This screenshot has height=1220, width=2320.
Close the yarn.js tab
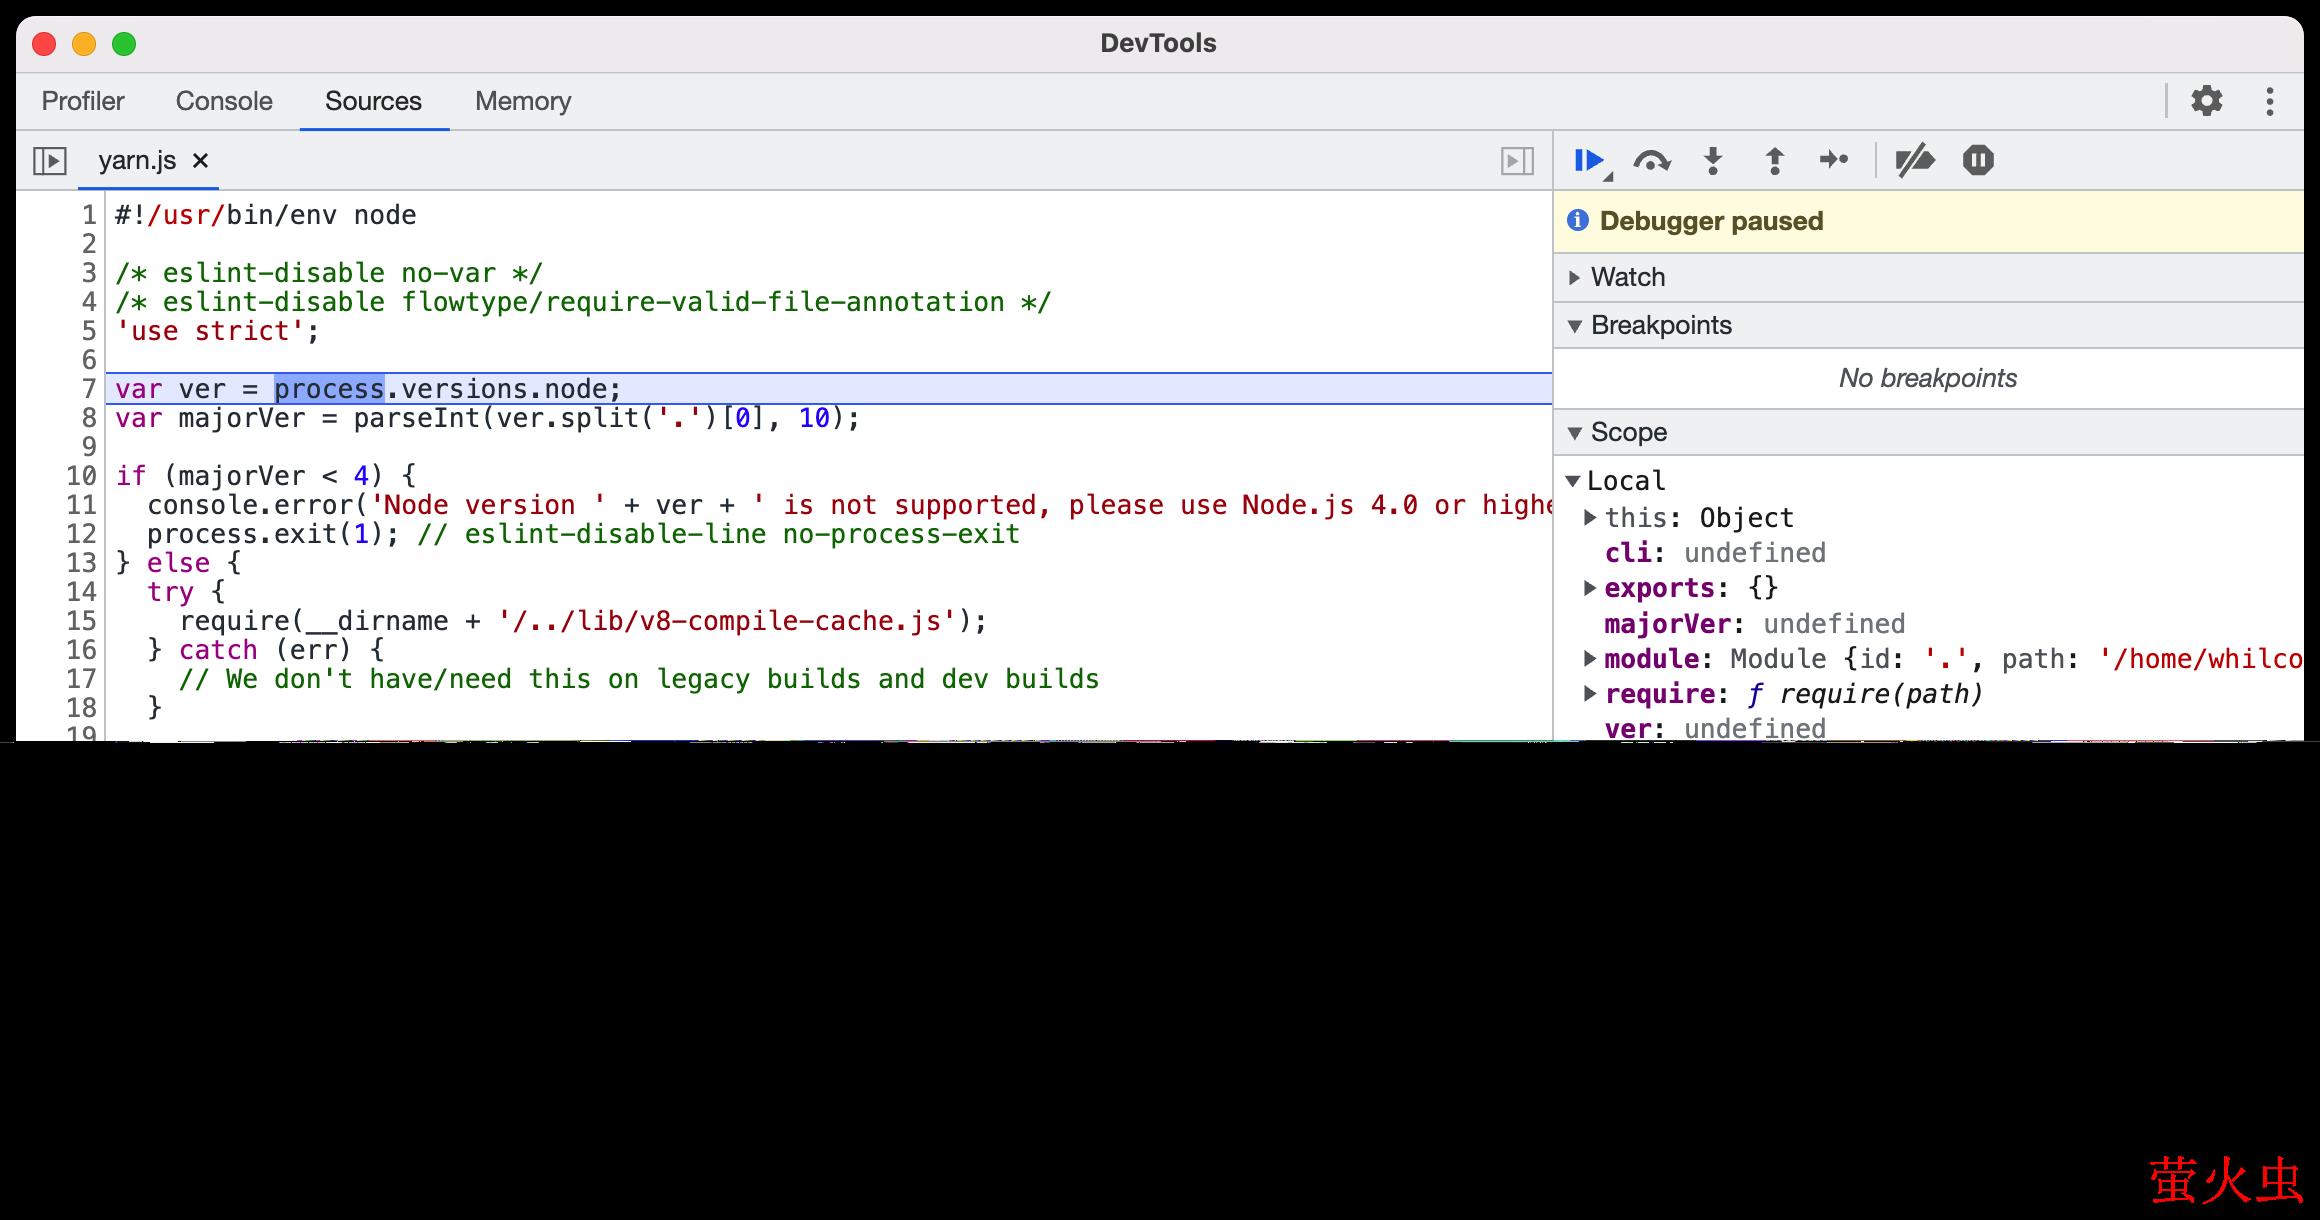tap(200, 161)
